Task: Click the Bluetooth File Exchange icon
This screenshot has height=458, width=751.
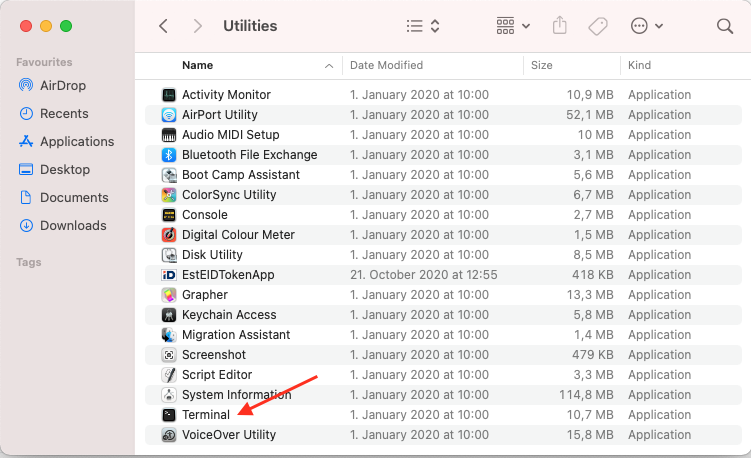Action: tap(169, 155)
